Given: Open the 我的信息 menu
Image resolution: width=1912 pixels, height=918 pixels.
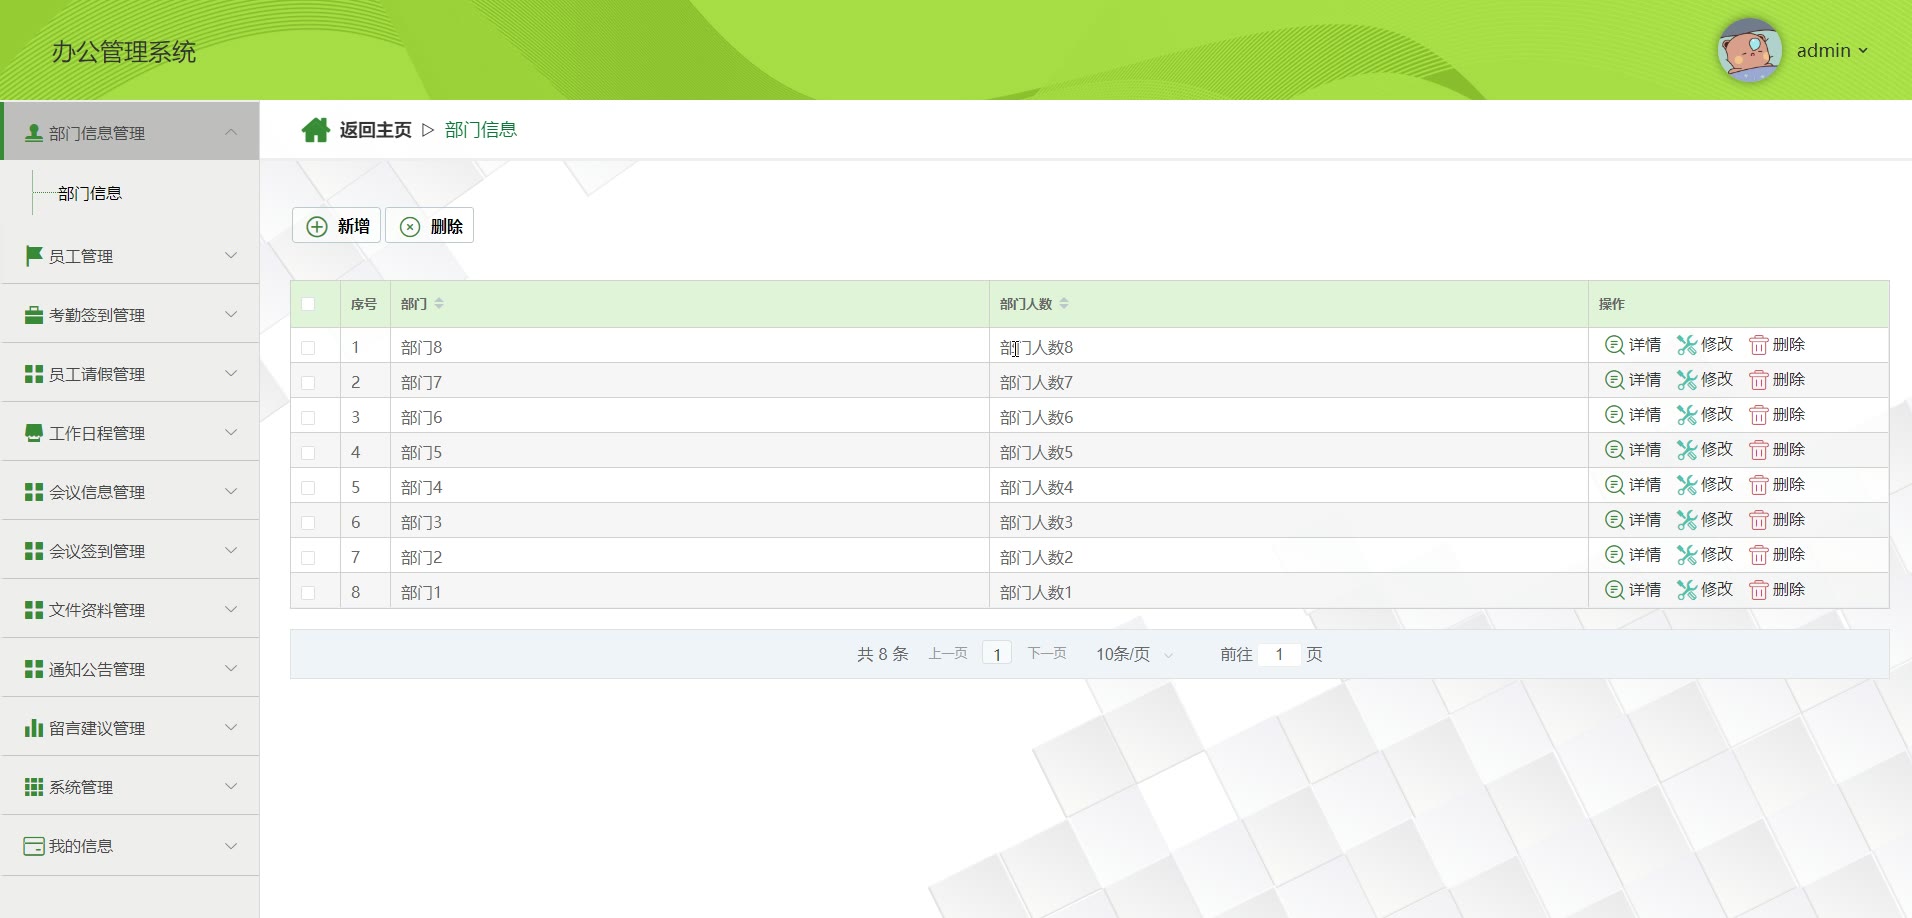Looking at the screenshot, I should pyautogui.click(x=130, y=846).
